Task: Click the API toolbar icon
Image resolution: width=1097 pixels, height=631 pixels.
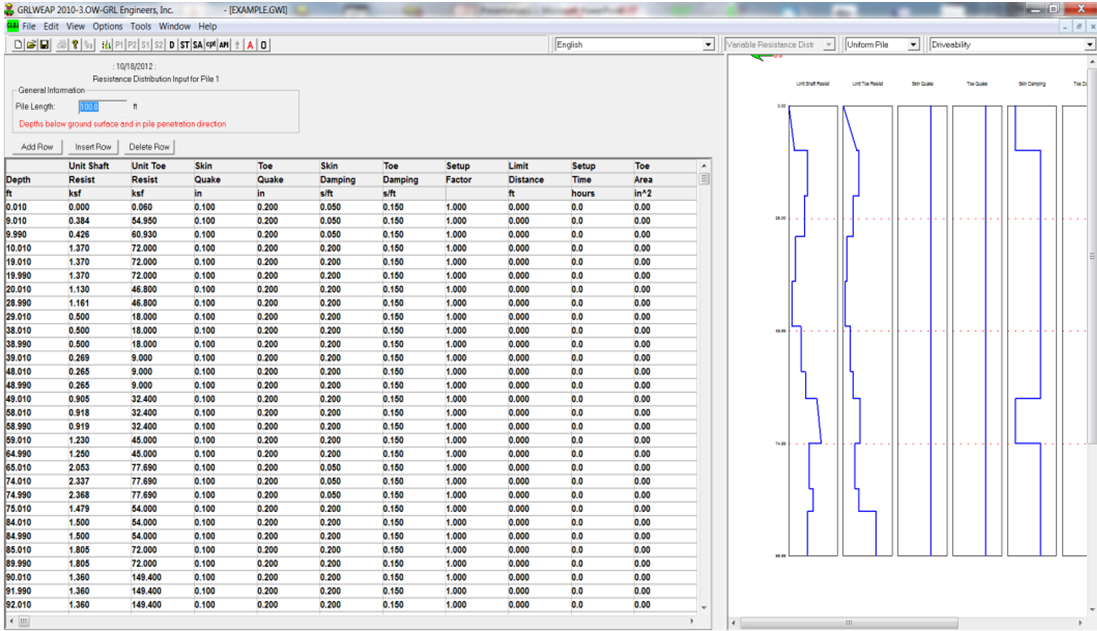Action: point(224,45)
